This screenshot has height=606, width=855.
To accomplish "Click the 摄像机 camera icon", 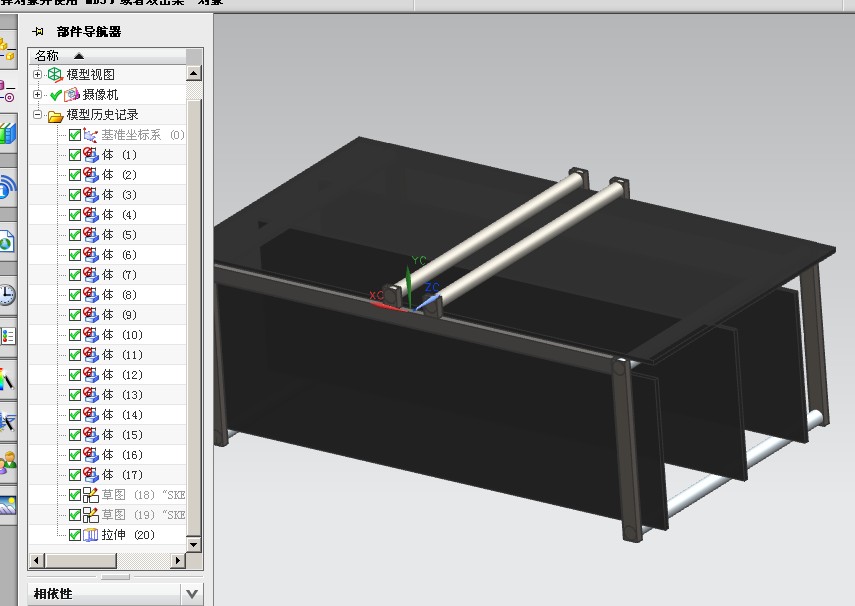I will pos(72,95).
